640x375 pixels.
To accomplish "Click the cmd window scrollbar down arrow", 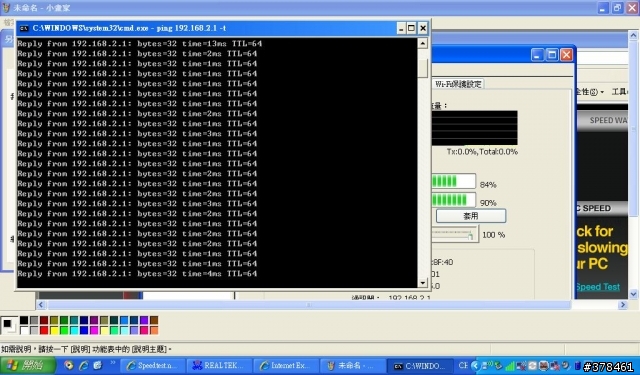I will (x=423, y=282).
